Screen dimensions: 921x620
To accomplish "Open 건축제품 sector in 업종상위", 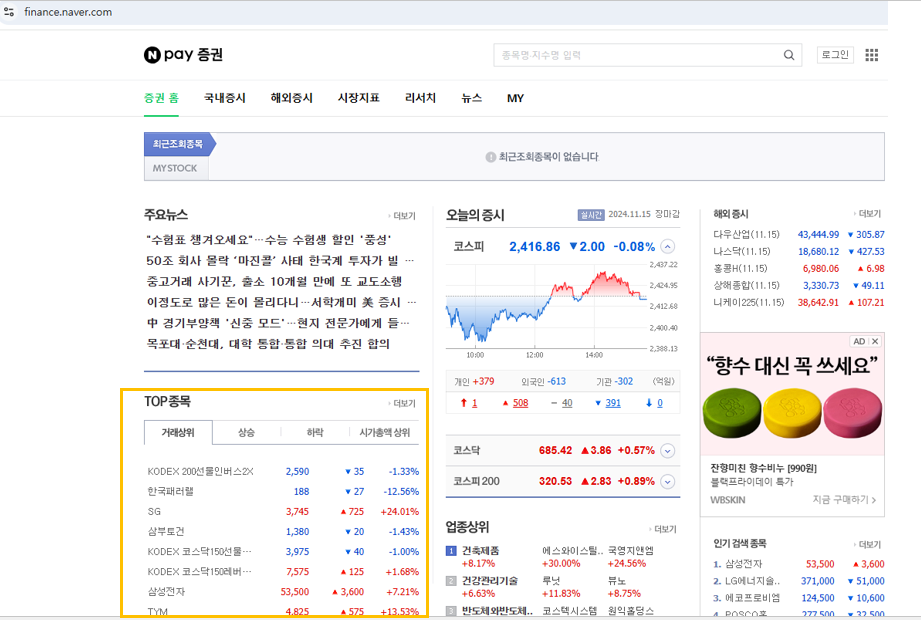I will 480,551.
